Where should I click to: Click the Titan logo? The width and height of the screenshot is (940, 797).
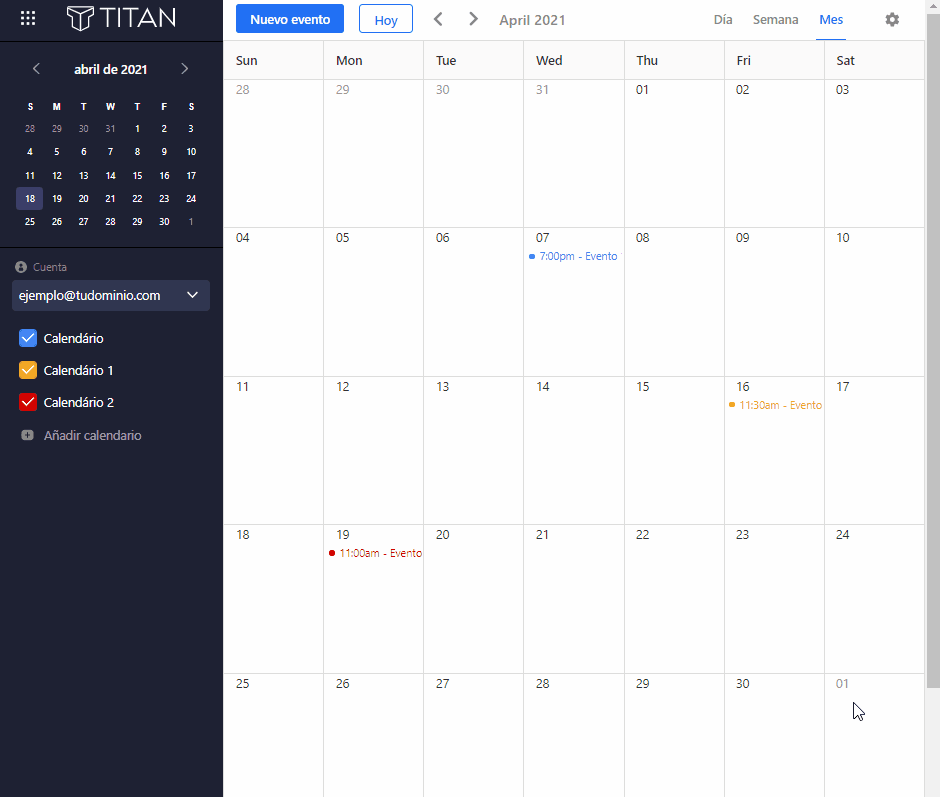point(121,18)
